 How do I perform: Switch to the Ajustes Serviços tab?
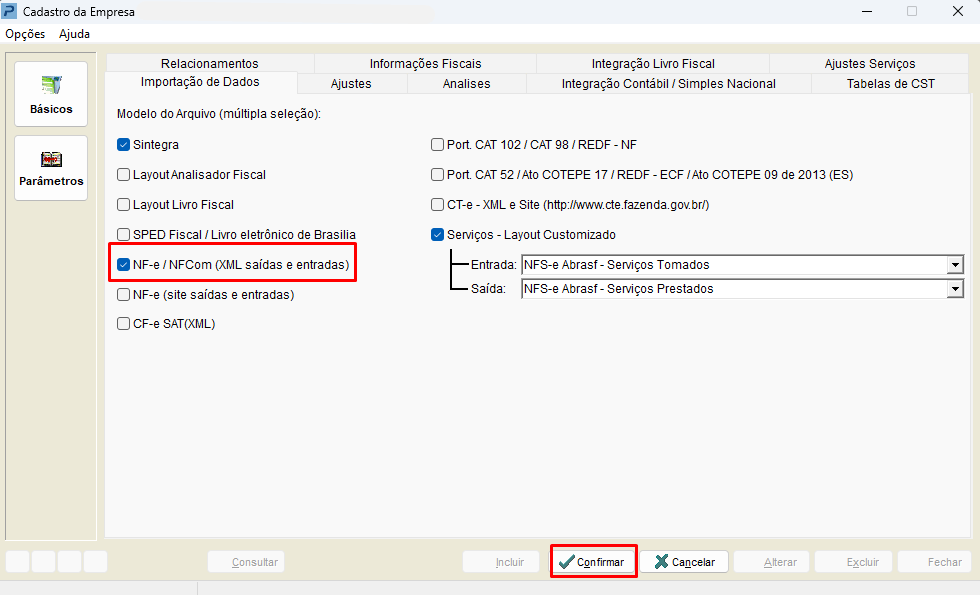(869, 63)
